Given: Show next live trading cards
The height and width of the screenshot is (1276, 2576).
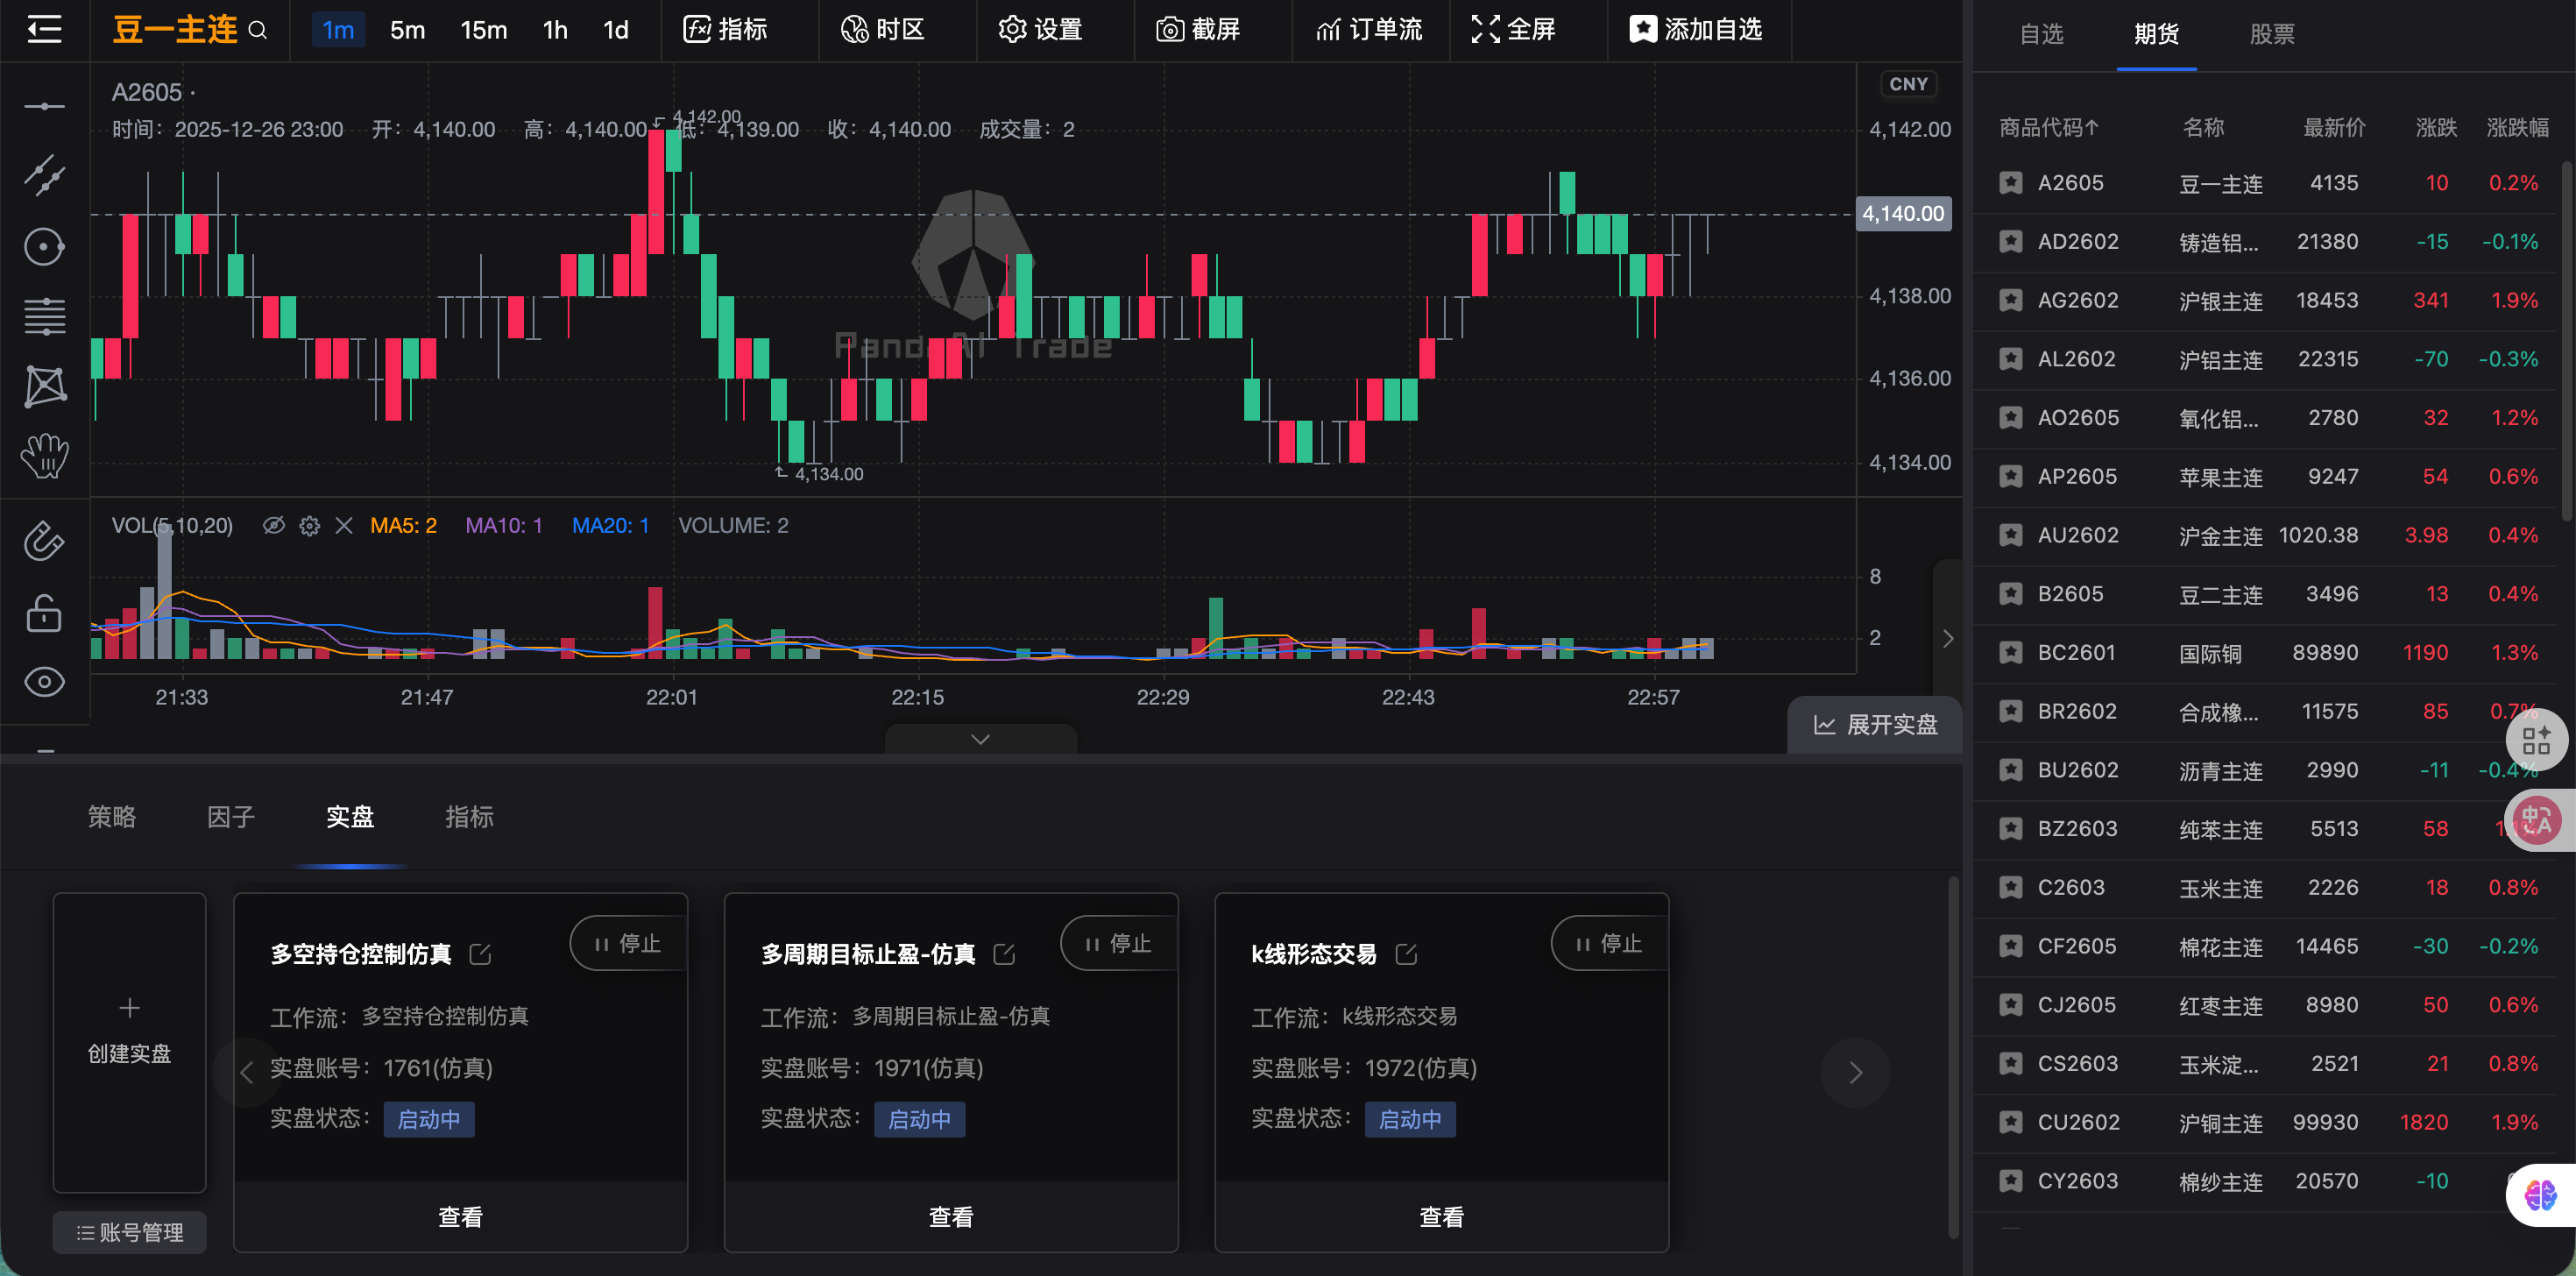Looking at the screenshot, I should coord(1856,1072).
